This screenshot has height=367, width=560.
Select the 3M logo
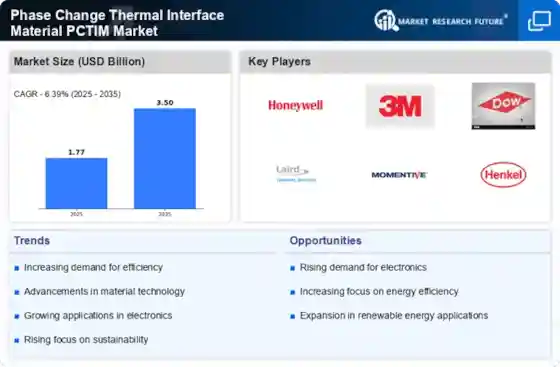tap(400, 106)
